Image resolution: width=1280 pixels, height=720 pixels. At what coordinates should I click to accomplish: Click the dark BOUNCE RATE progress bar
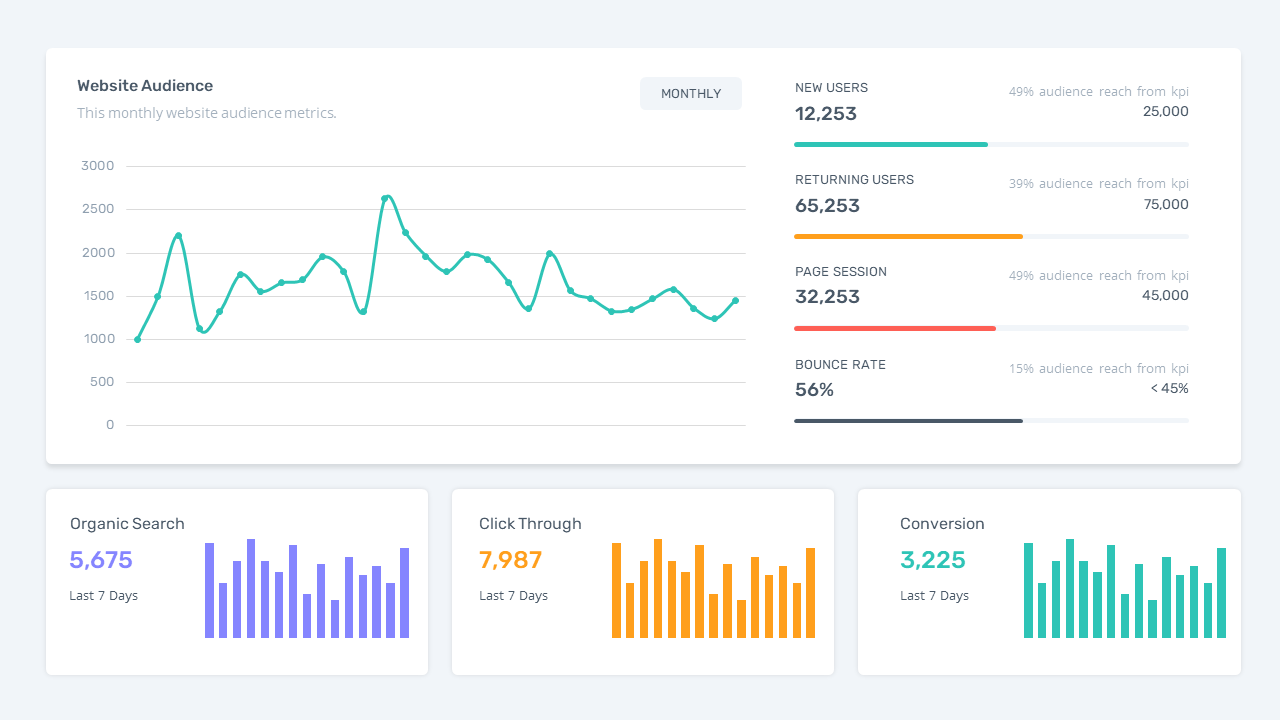[x=908, y=420]
